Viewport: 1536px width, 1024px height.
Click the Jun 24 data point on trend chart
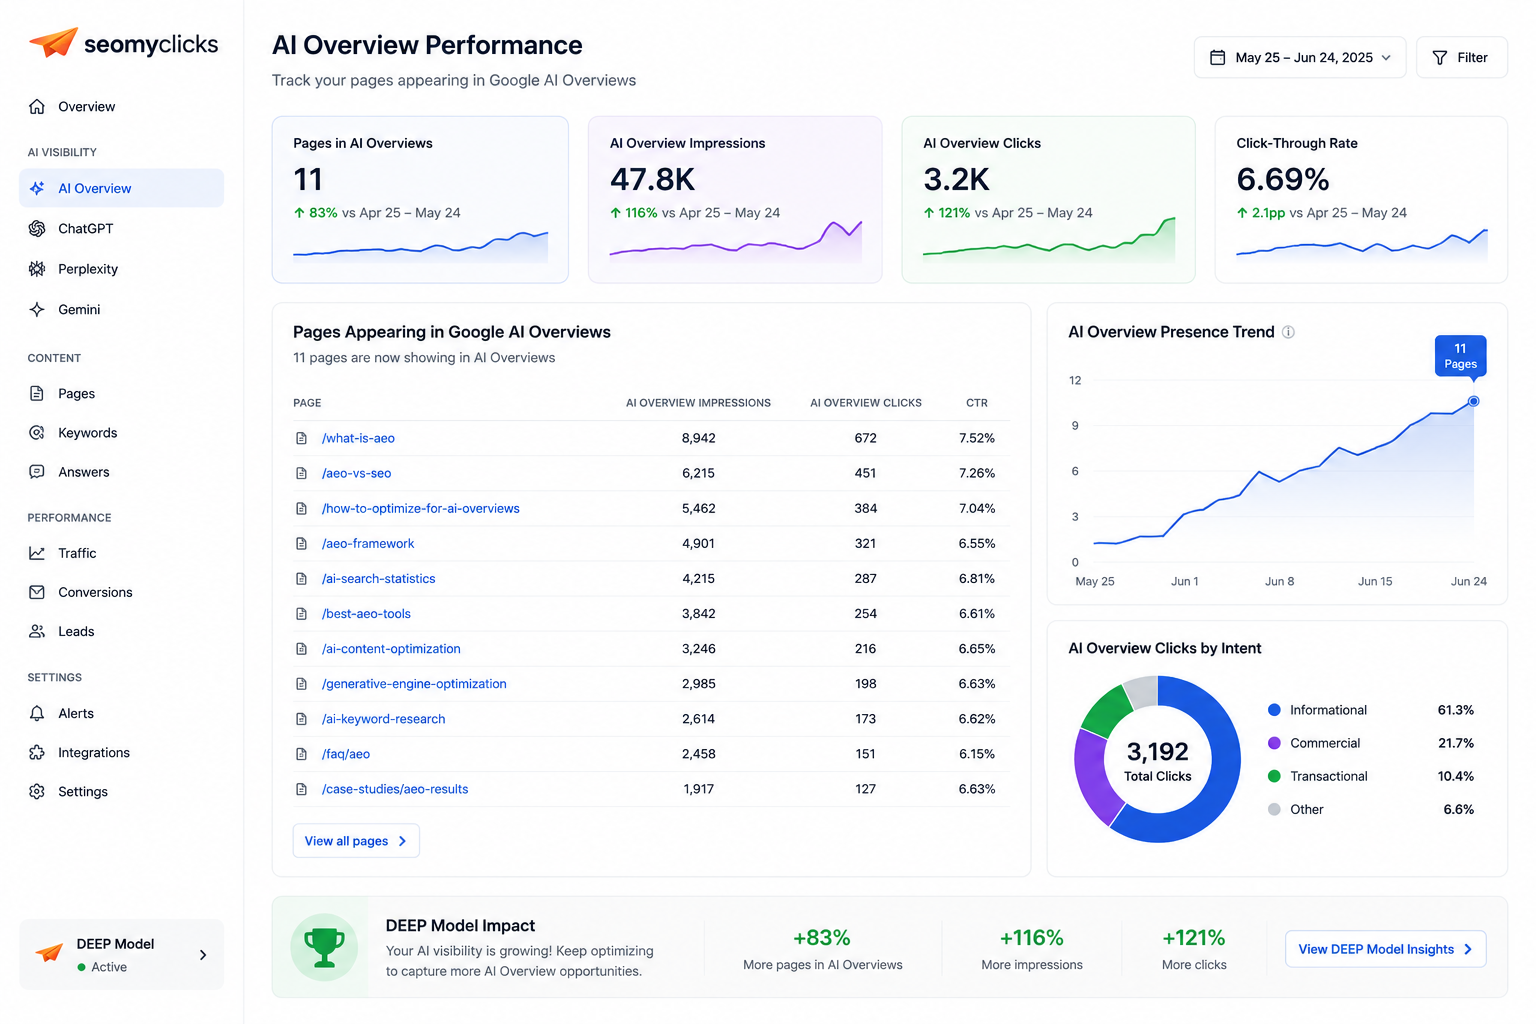[1473, 401]
